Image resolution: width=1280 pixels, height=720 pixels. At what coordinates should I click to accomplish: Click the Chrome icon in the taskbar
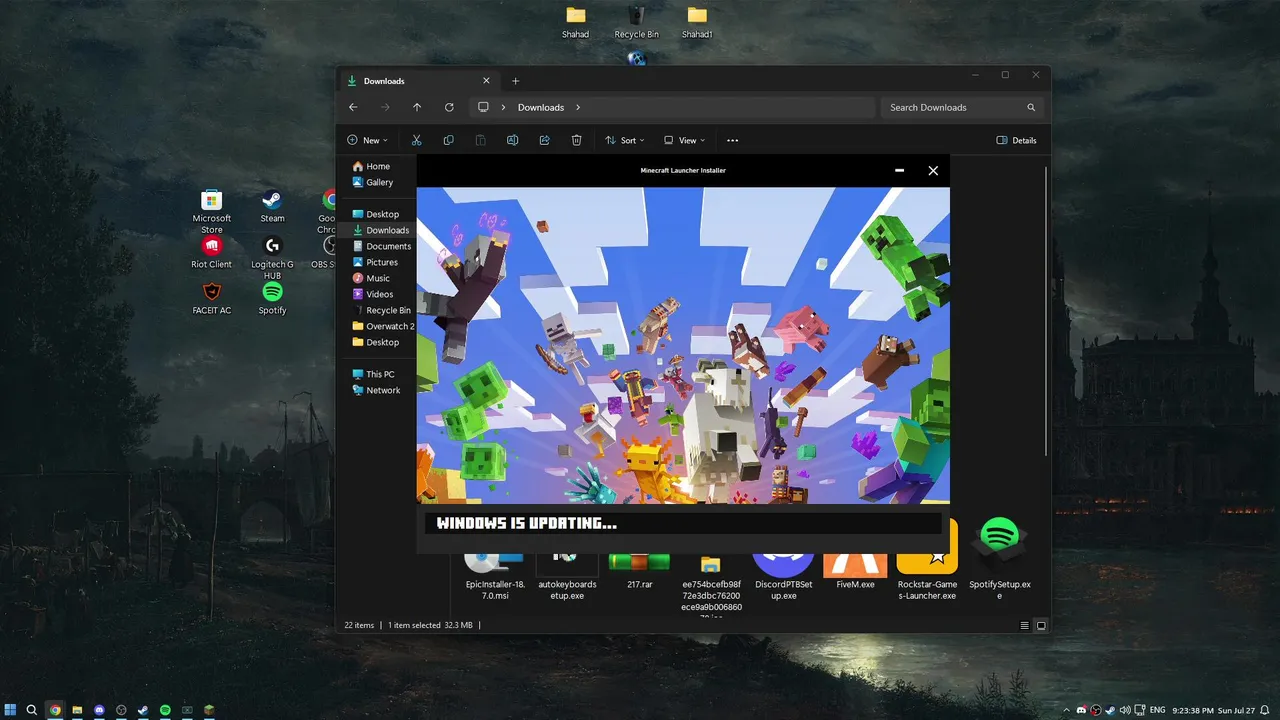[55, 710]
